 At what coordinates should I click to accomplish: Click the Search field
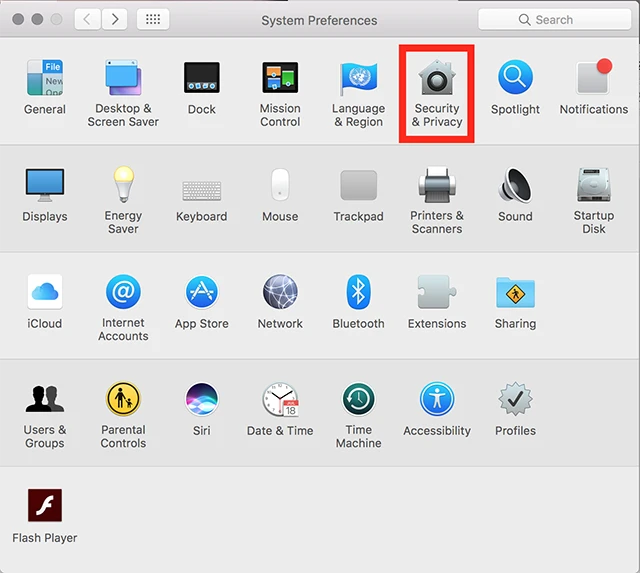[x=553, y=19]
